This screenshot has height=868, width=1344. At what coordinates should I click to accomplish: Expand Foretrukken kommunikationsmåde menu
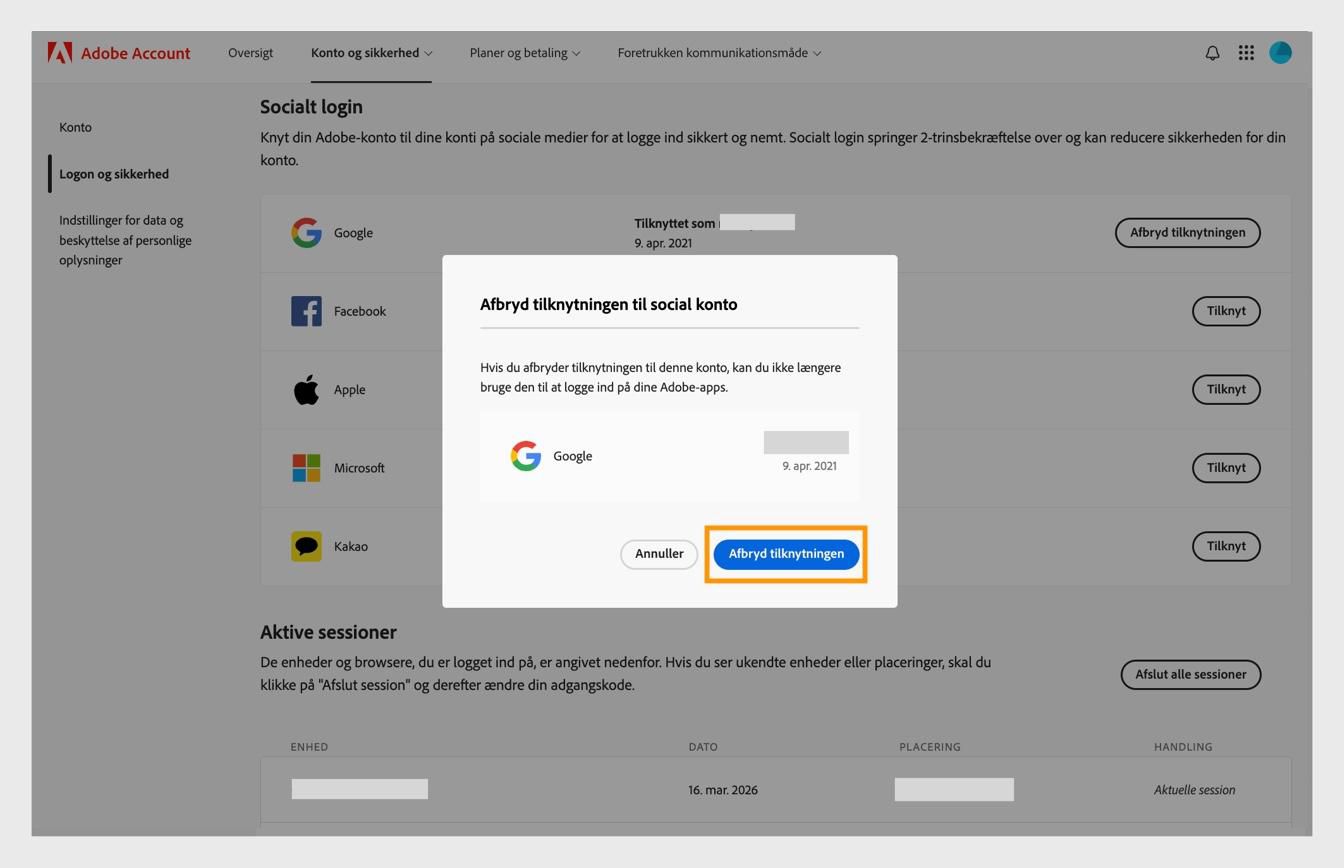tap(717, 52)
